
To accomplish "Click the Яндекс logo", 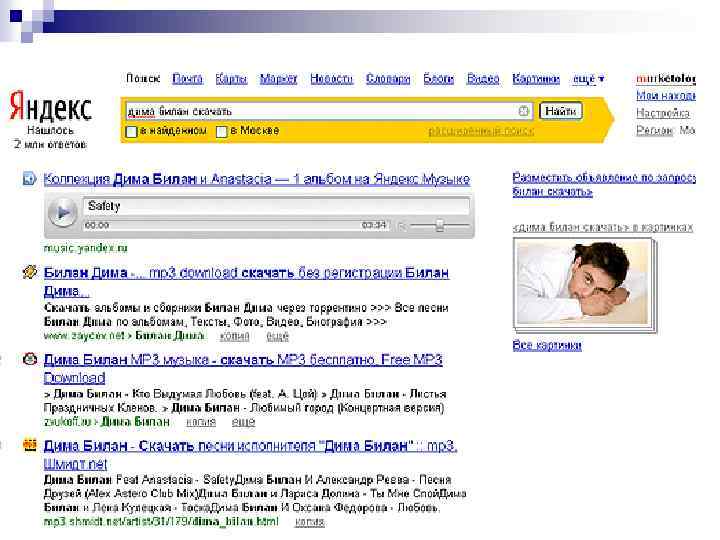I will pos(50,107).
